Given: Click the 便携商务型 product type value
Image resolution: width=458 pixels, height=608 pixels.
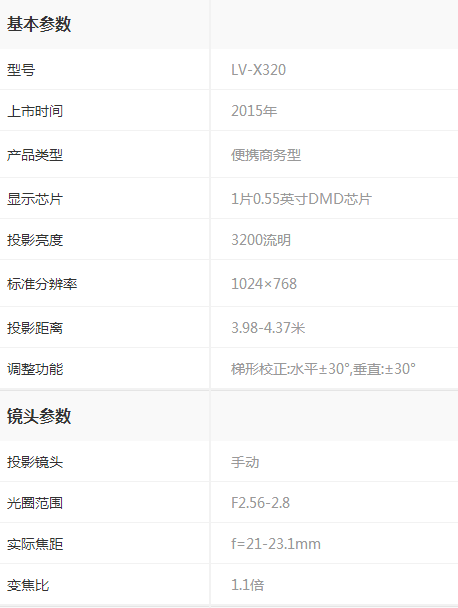Looking at the screenshot, I should 266,155.
